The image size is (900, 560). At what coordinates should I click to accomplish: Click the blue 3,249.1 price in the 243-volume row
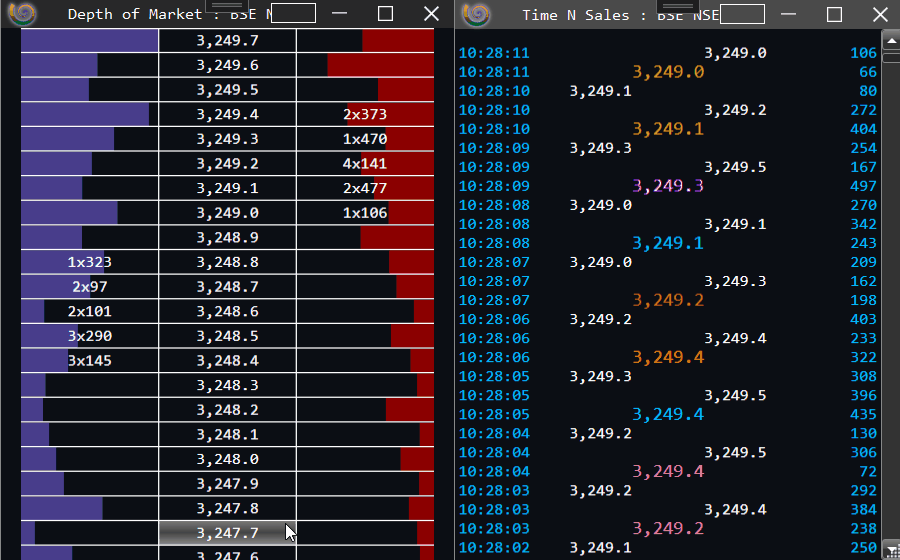tap(668, 243)
